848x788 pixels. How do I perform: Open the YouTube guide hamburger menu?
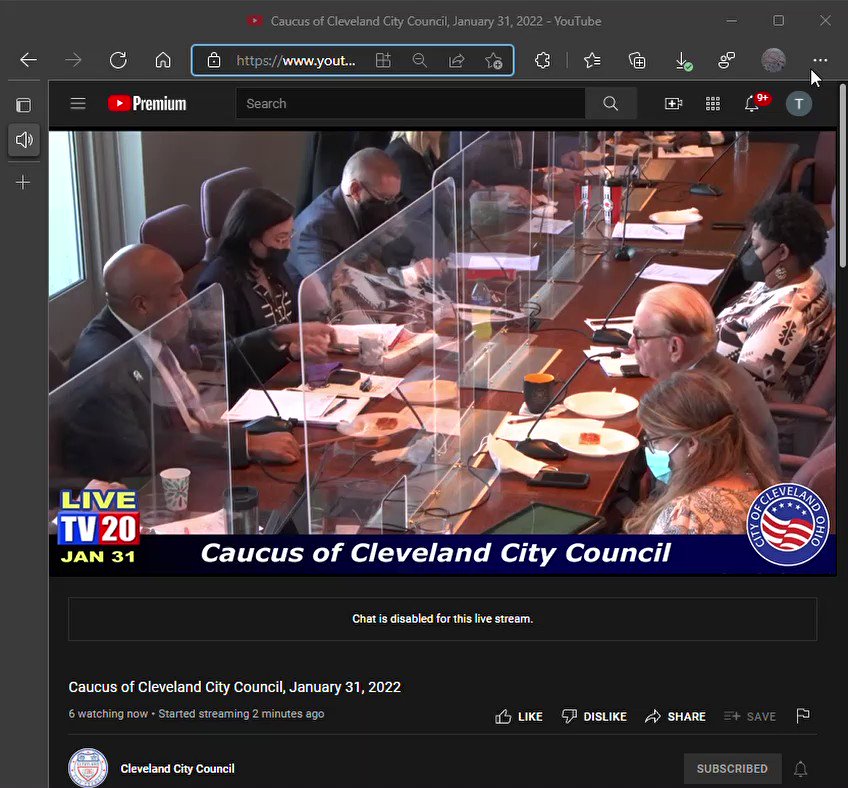pyautogui.click(x=78, y=103)
